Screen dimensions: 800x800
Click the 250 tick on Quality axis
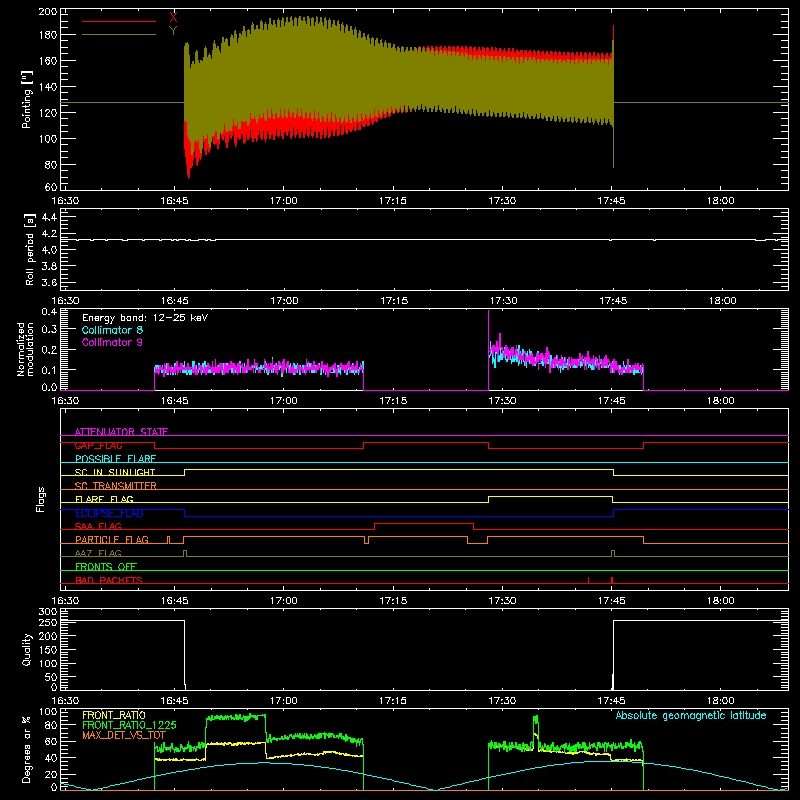(x=48, y=622)
